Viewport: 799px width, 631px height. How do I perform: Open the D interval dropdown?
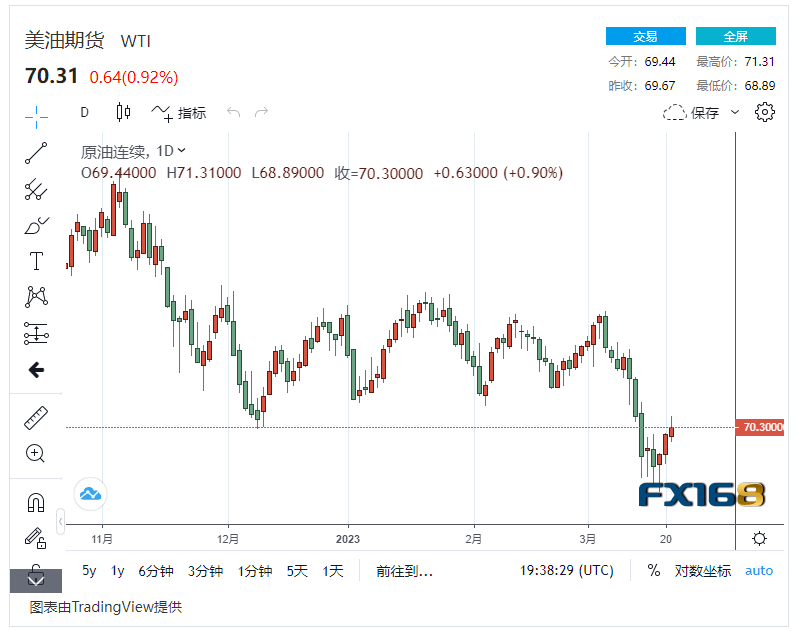(85, 113)
